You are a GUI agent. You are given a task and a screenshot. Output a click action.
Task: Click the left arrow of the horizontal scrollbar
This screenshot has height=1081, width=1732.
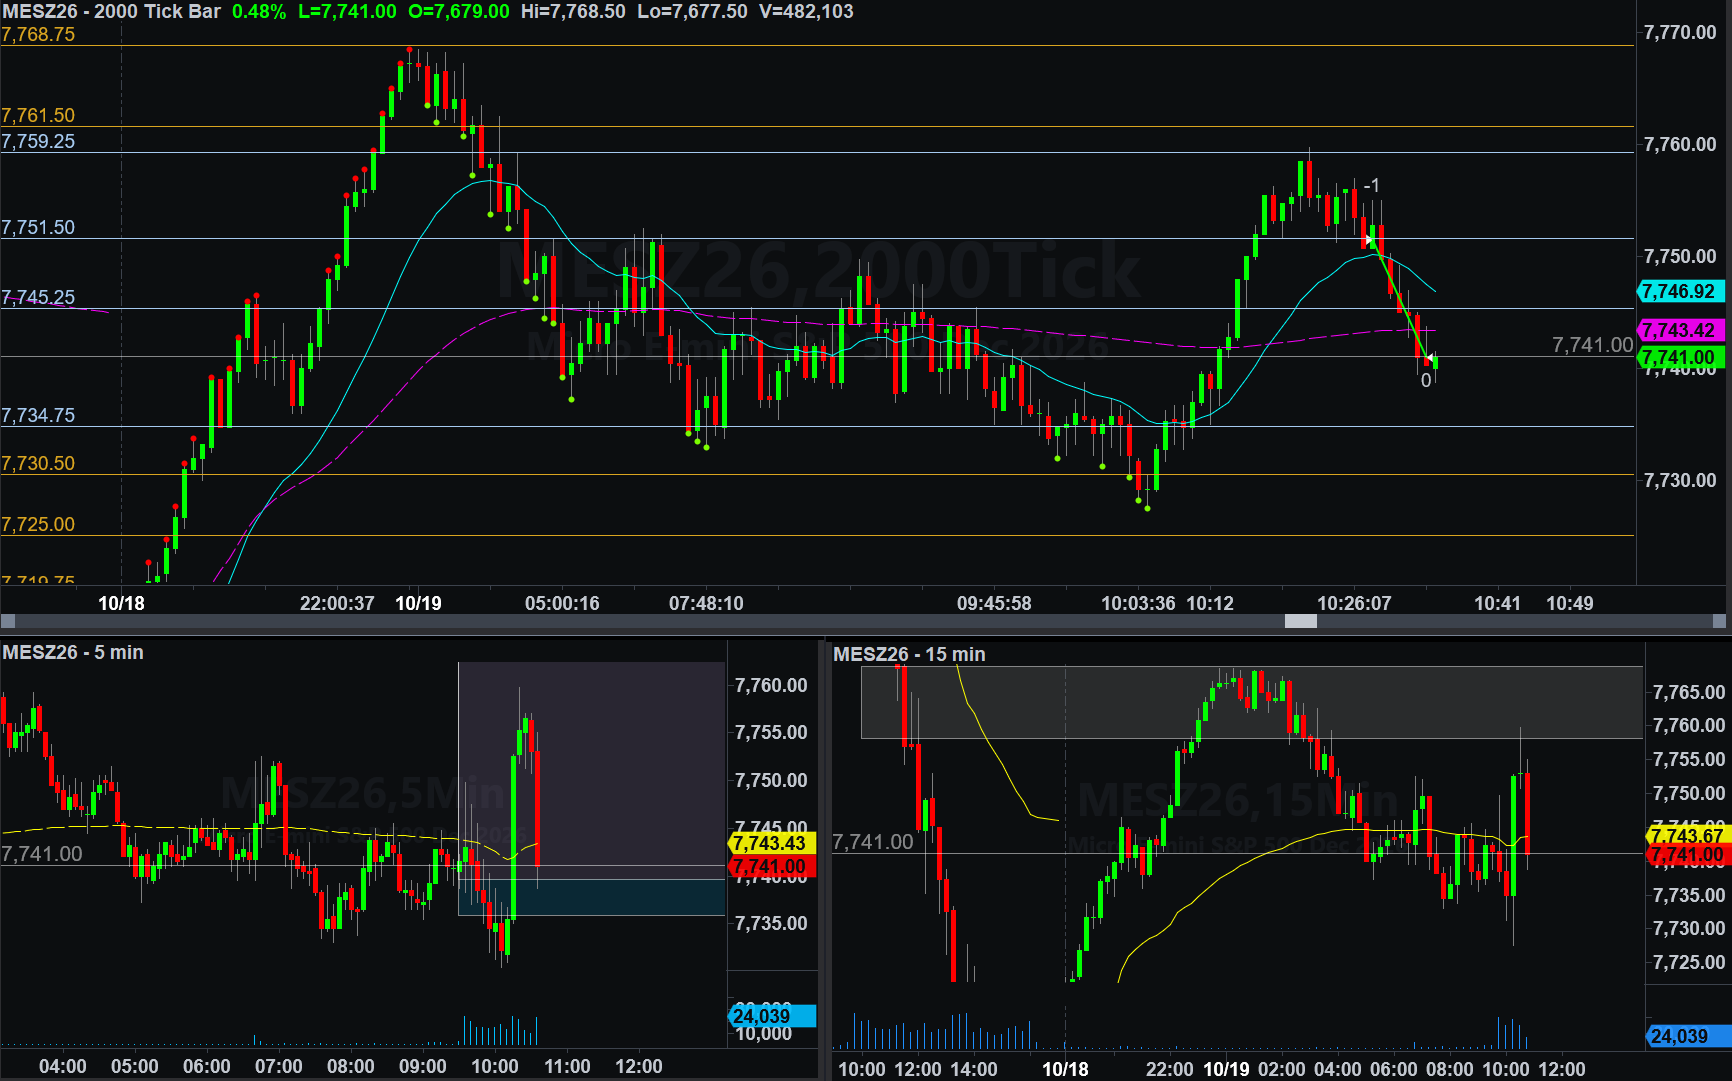click(7, 621)
